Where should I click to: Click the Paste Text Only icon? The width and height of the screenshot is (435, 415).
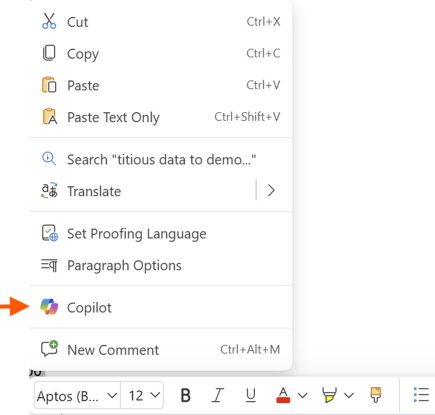[50, 116]
